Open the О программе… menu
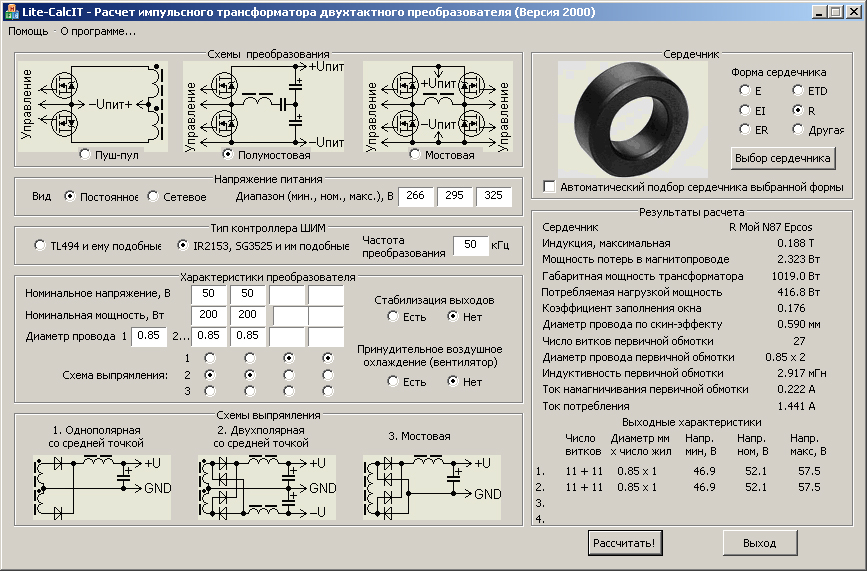The image size is (867, 571). tap(98, 32)
